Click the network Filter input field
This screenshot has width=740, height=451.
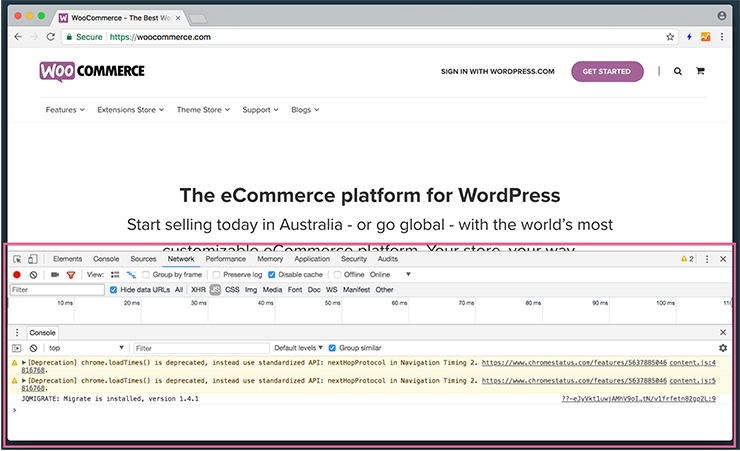pos(57,290)
